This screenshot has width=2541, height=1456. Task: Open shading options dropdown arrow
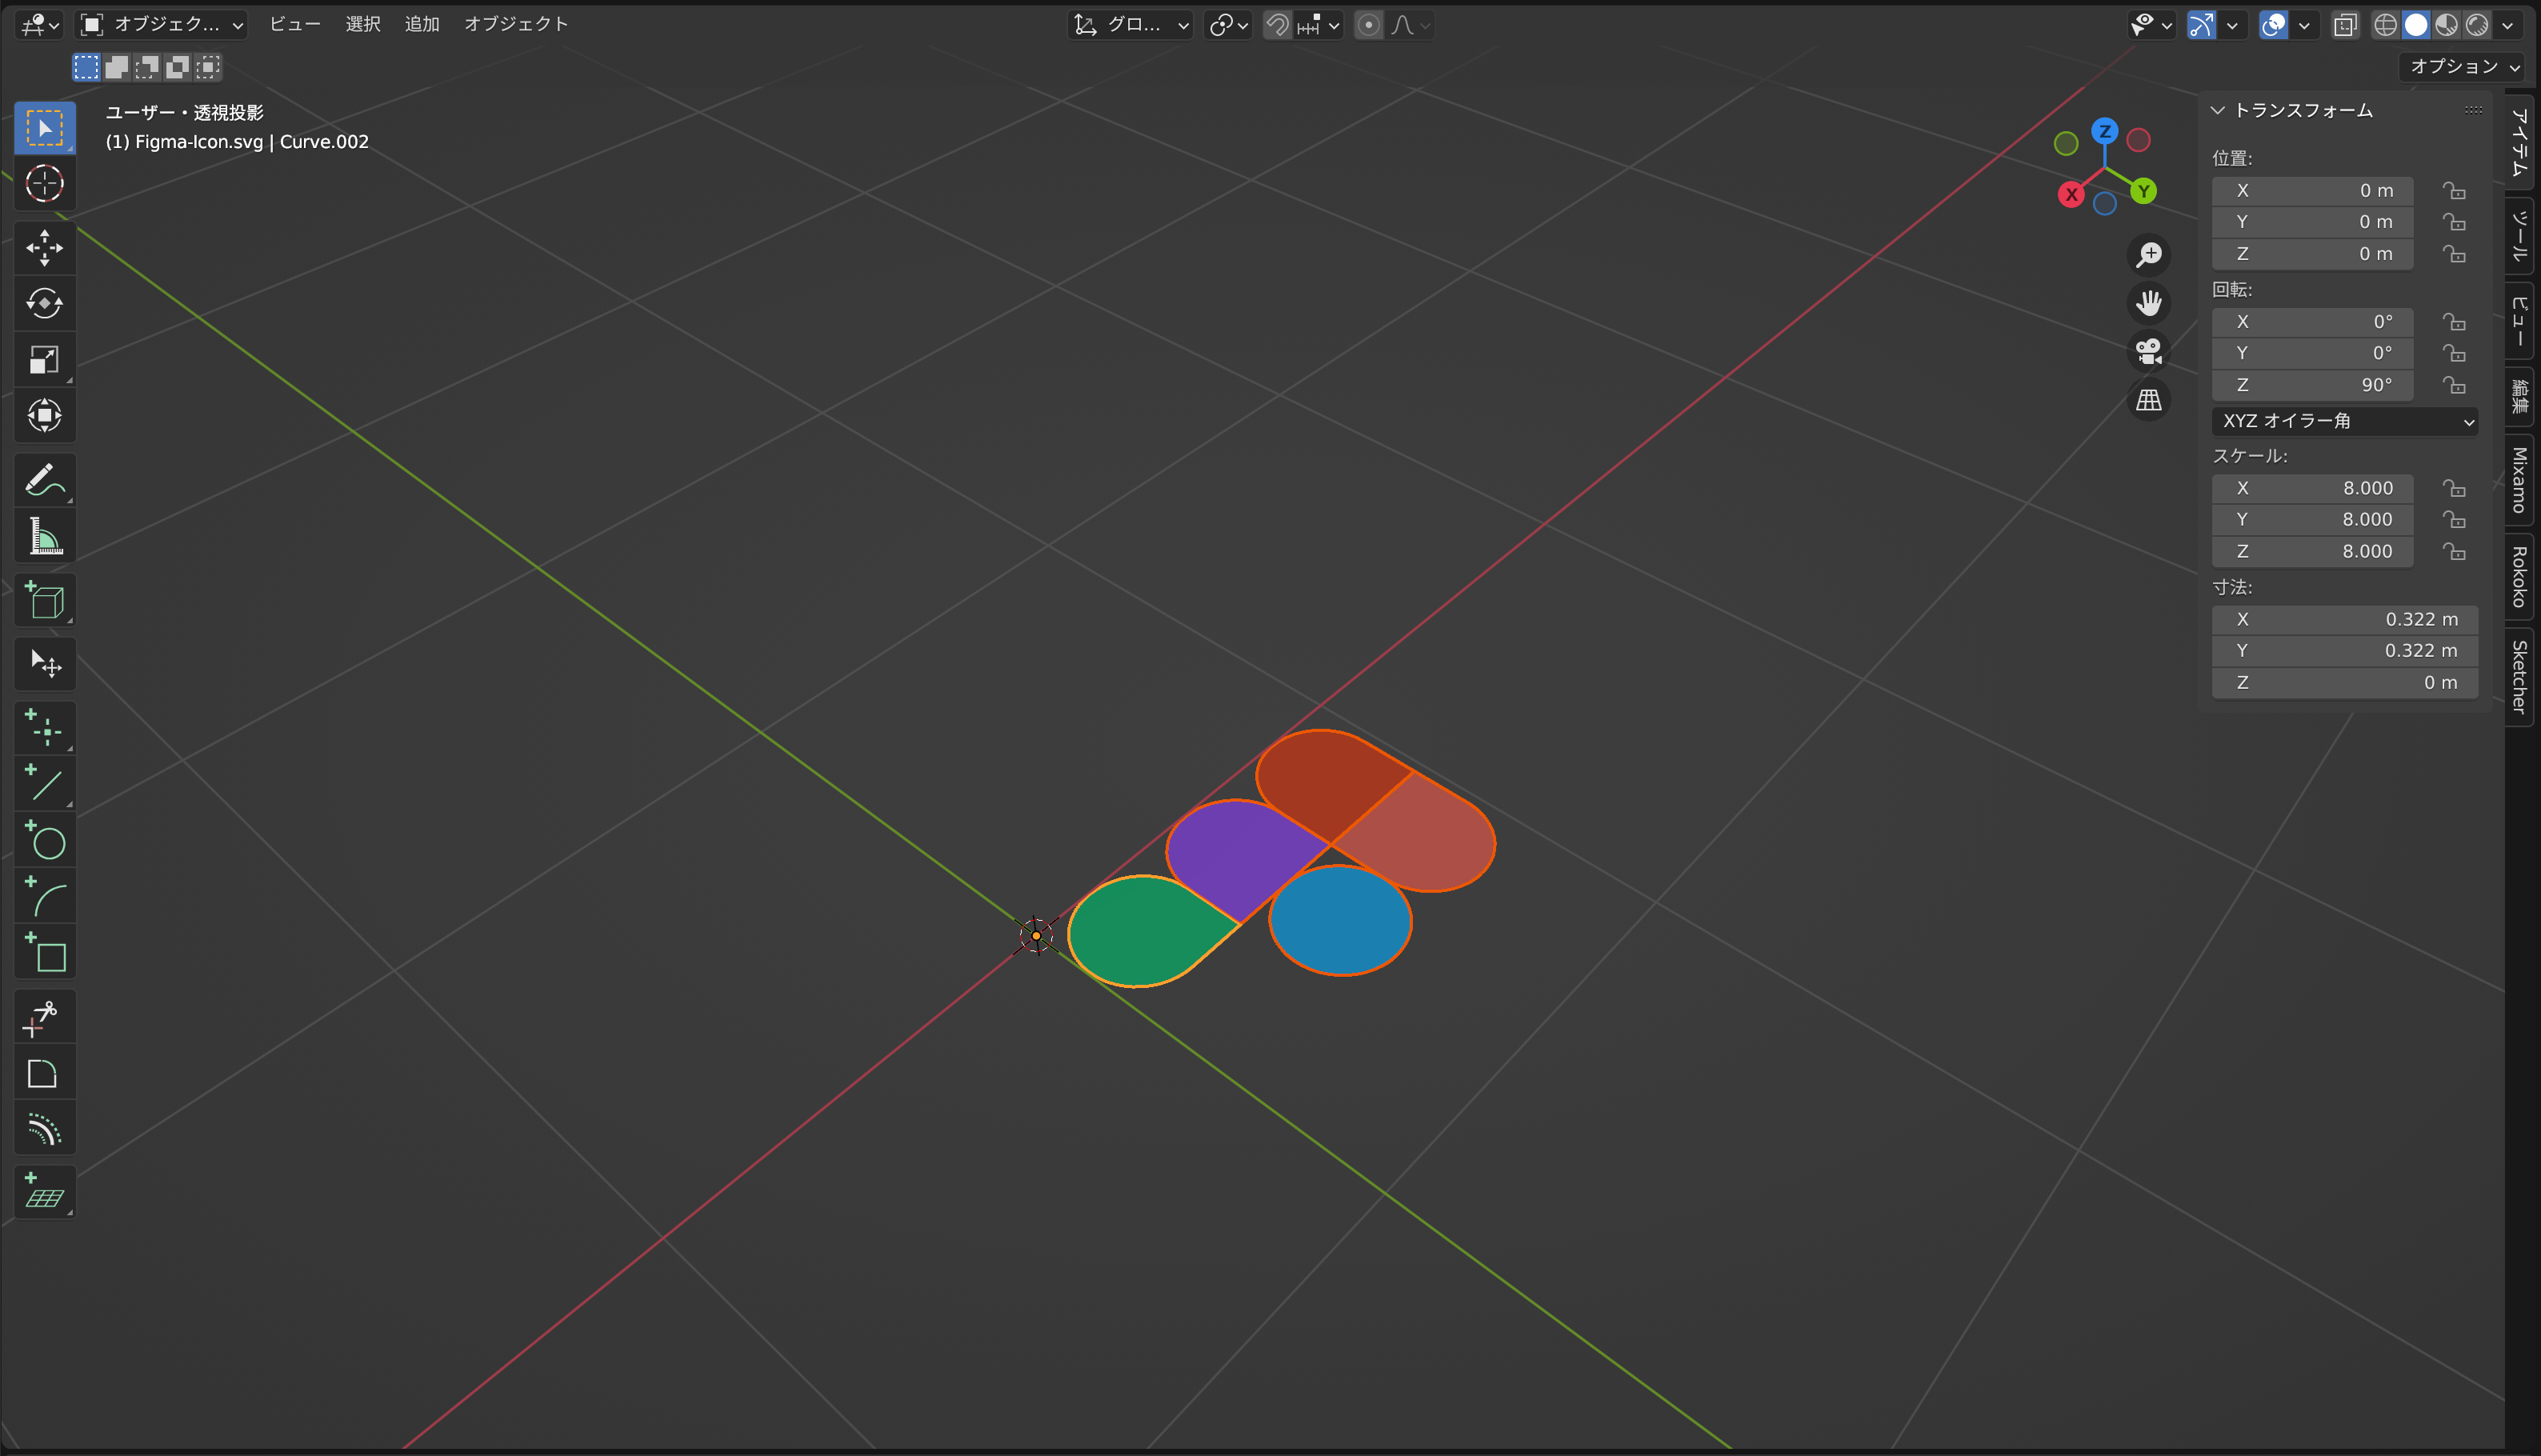pos(2508,25)
